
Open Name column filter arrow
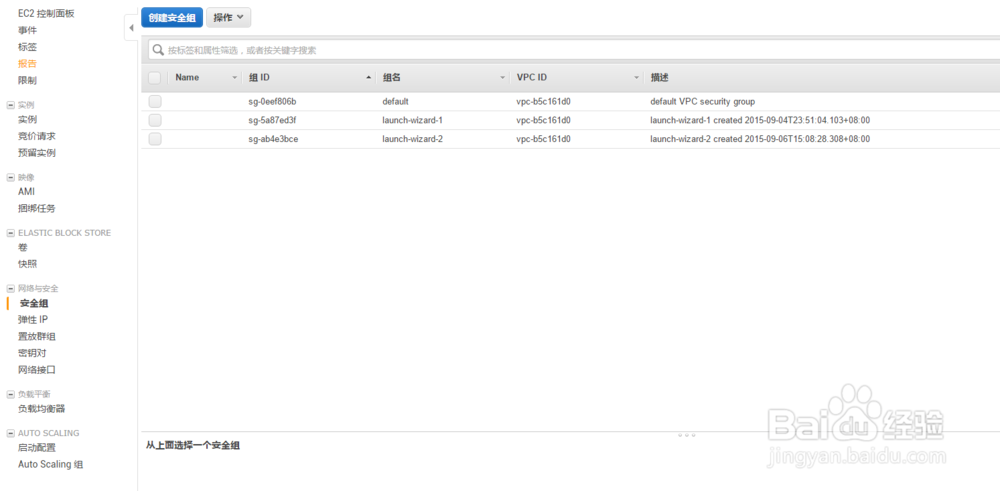tap(234, 78)
